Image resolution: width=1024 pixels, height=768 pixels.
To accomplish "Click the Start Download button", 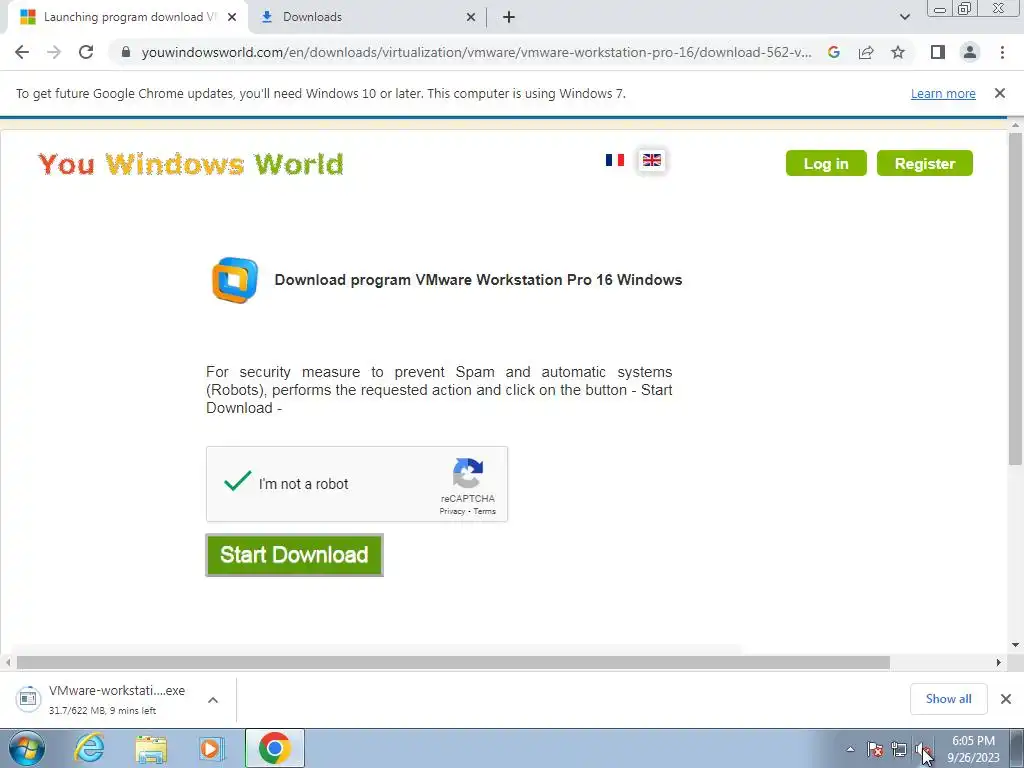I will 294,555.
